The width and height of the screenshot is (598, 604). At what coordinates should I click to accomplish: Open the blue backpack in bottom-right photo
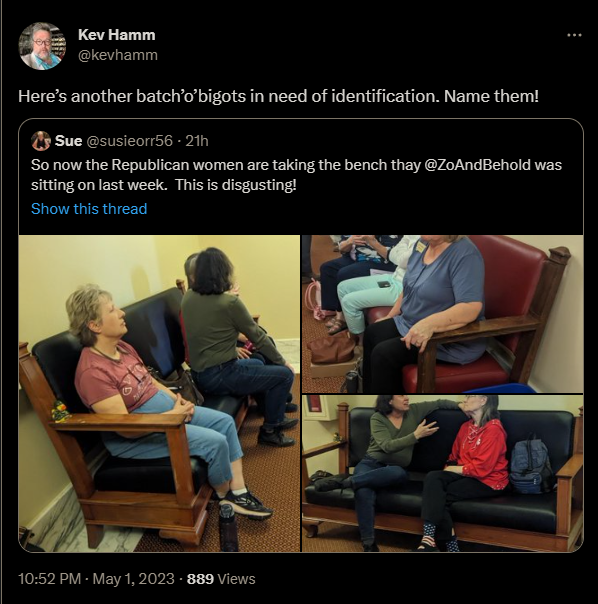tap(531, 466)
